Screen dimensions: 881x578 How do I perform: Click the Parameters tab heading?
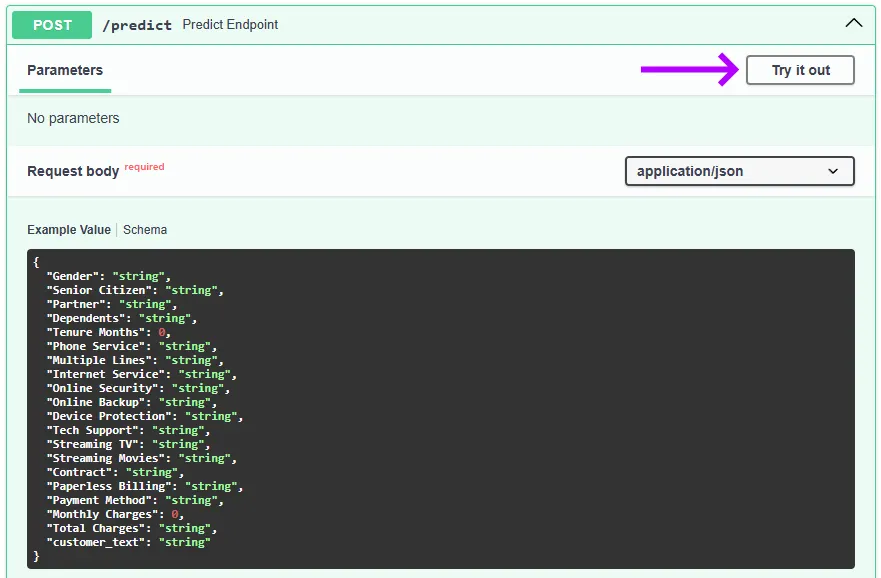tap(64, 70)
